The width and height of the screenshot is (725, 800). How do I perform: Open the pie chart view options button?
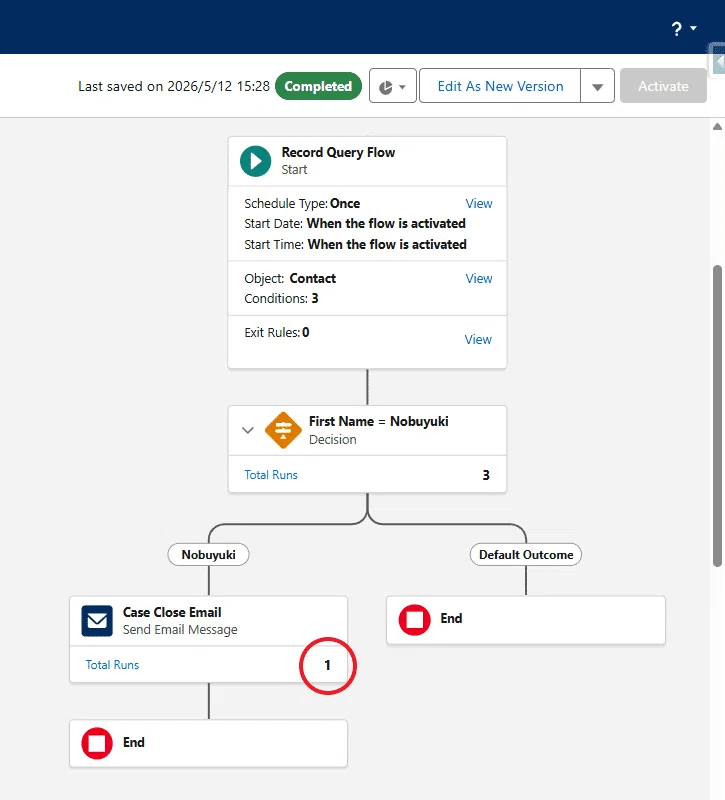[393, 86]
